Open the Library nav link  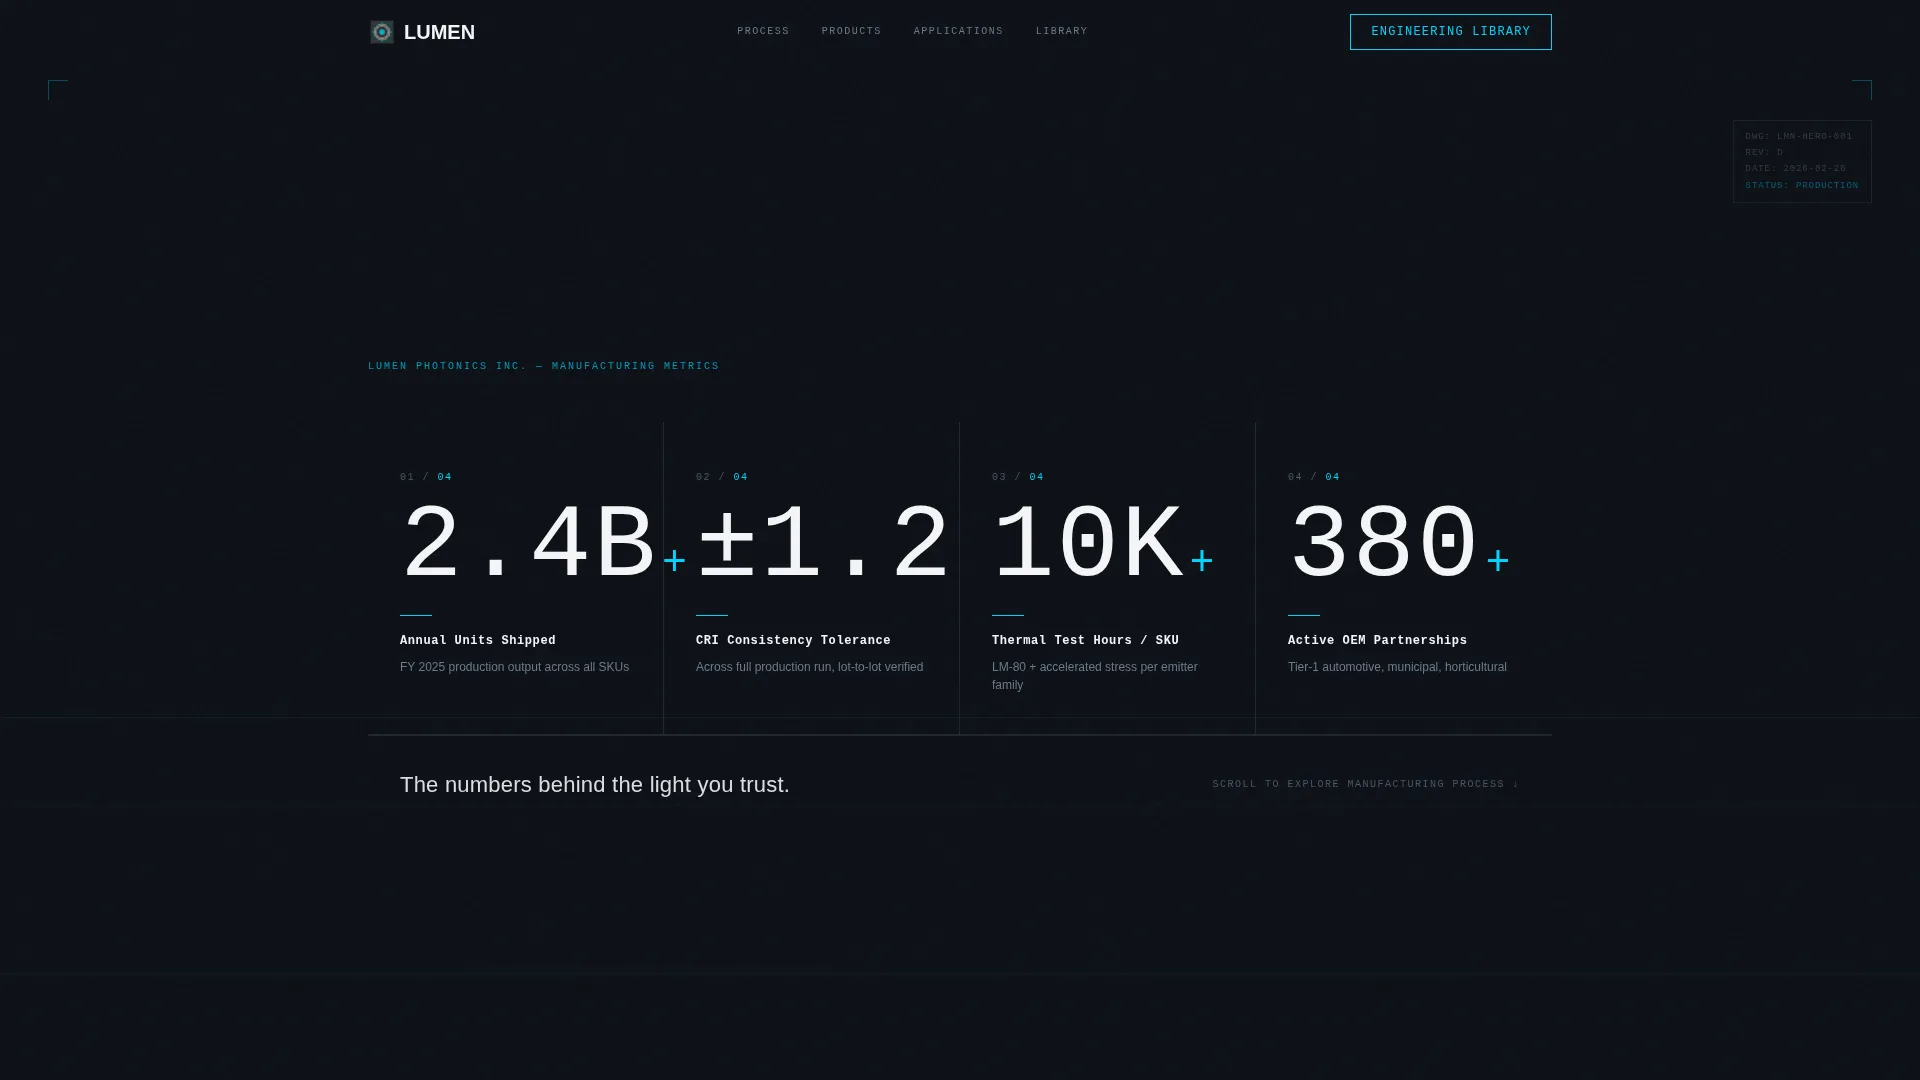[x=1061, y=32]
